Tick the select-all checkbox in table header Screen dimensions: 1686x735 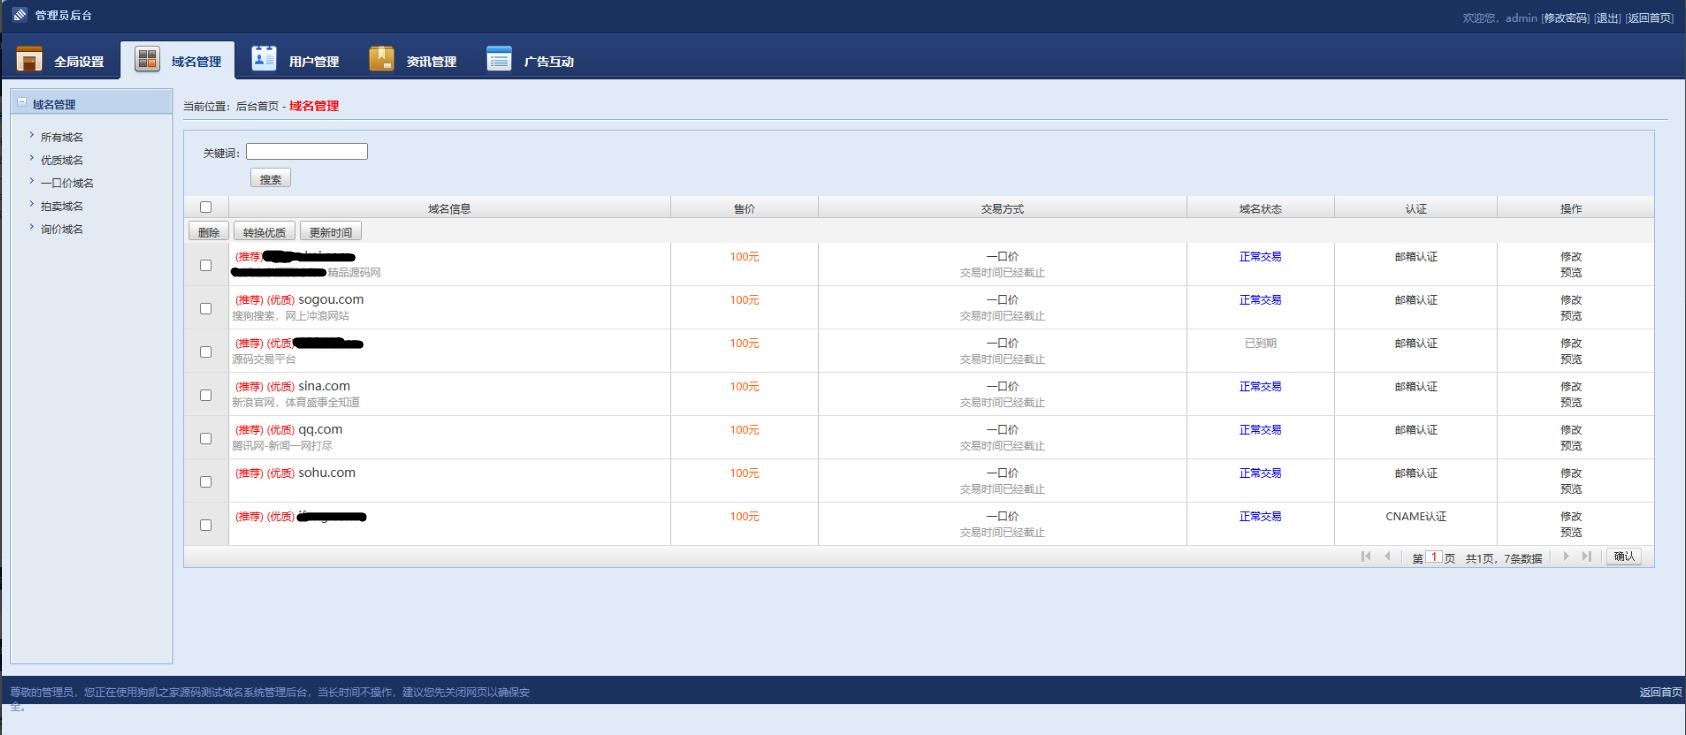click(206, 207)
